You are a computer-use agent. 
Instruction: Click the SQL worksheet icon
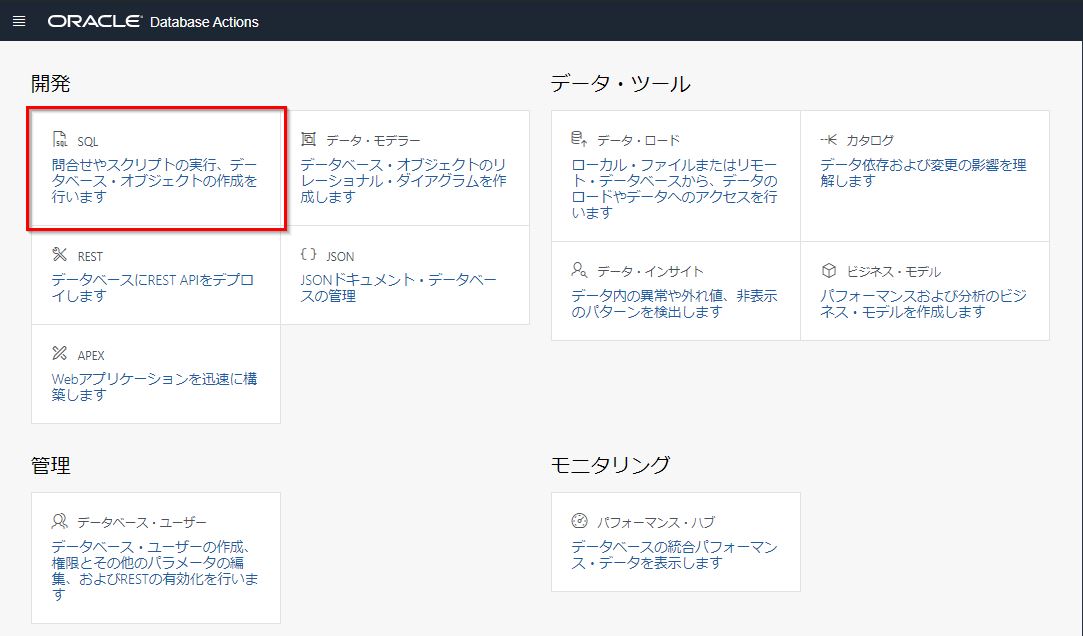pyautogui.click(x=60, y=141)
